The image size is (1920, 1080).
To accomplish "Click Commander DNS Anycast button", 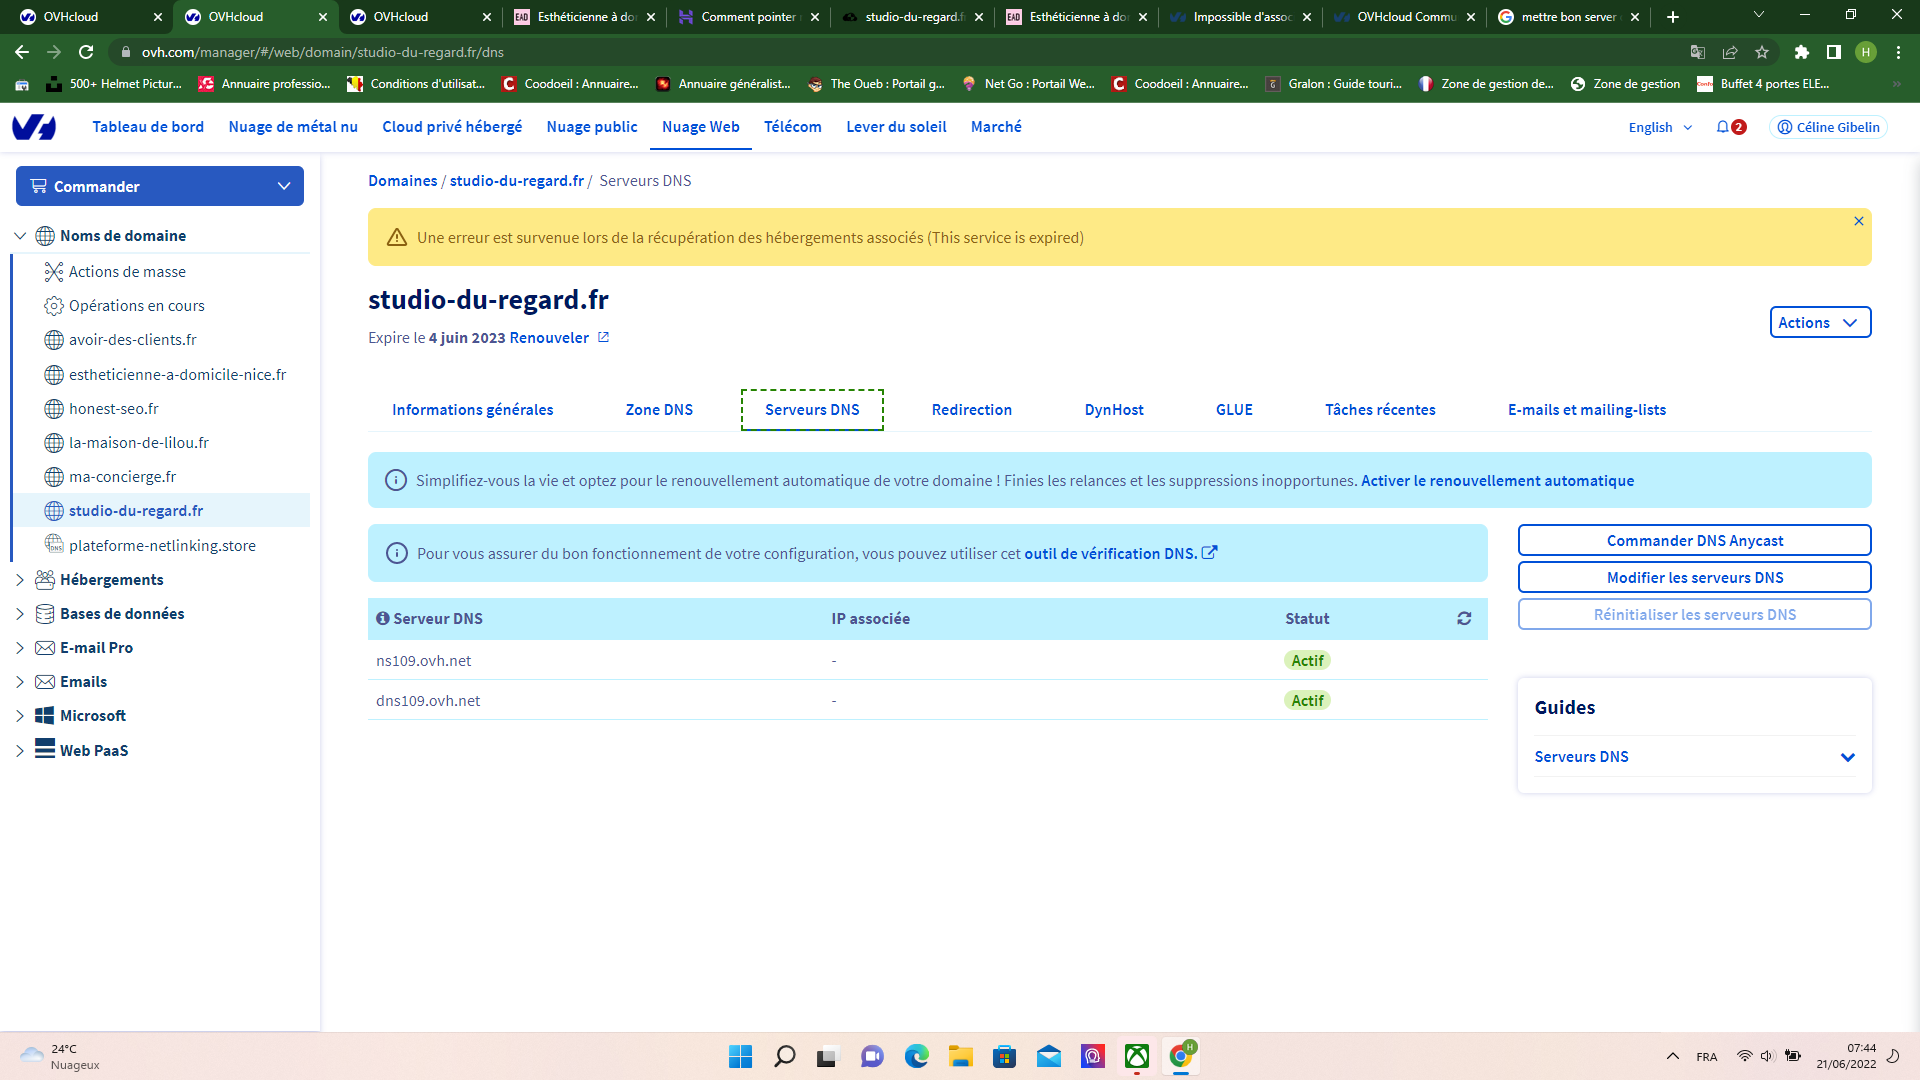I will point(1695,540).
